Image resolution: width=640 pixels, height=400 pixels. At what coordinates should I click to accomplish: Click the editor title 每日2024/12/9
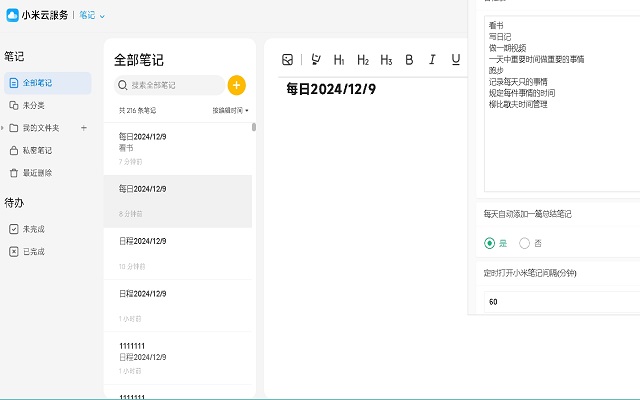tap(331, 89)
